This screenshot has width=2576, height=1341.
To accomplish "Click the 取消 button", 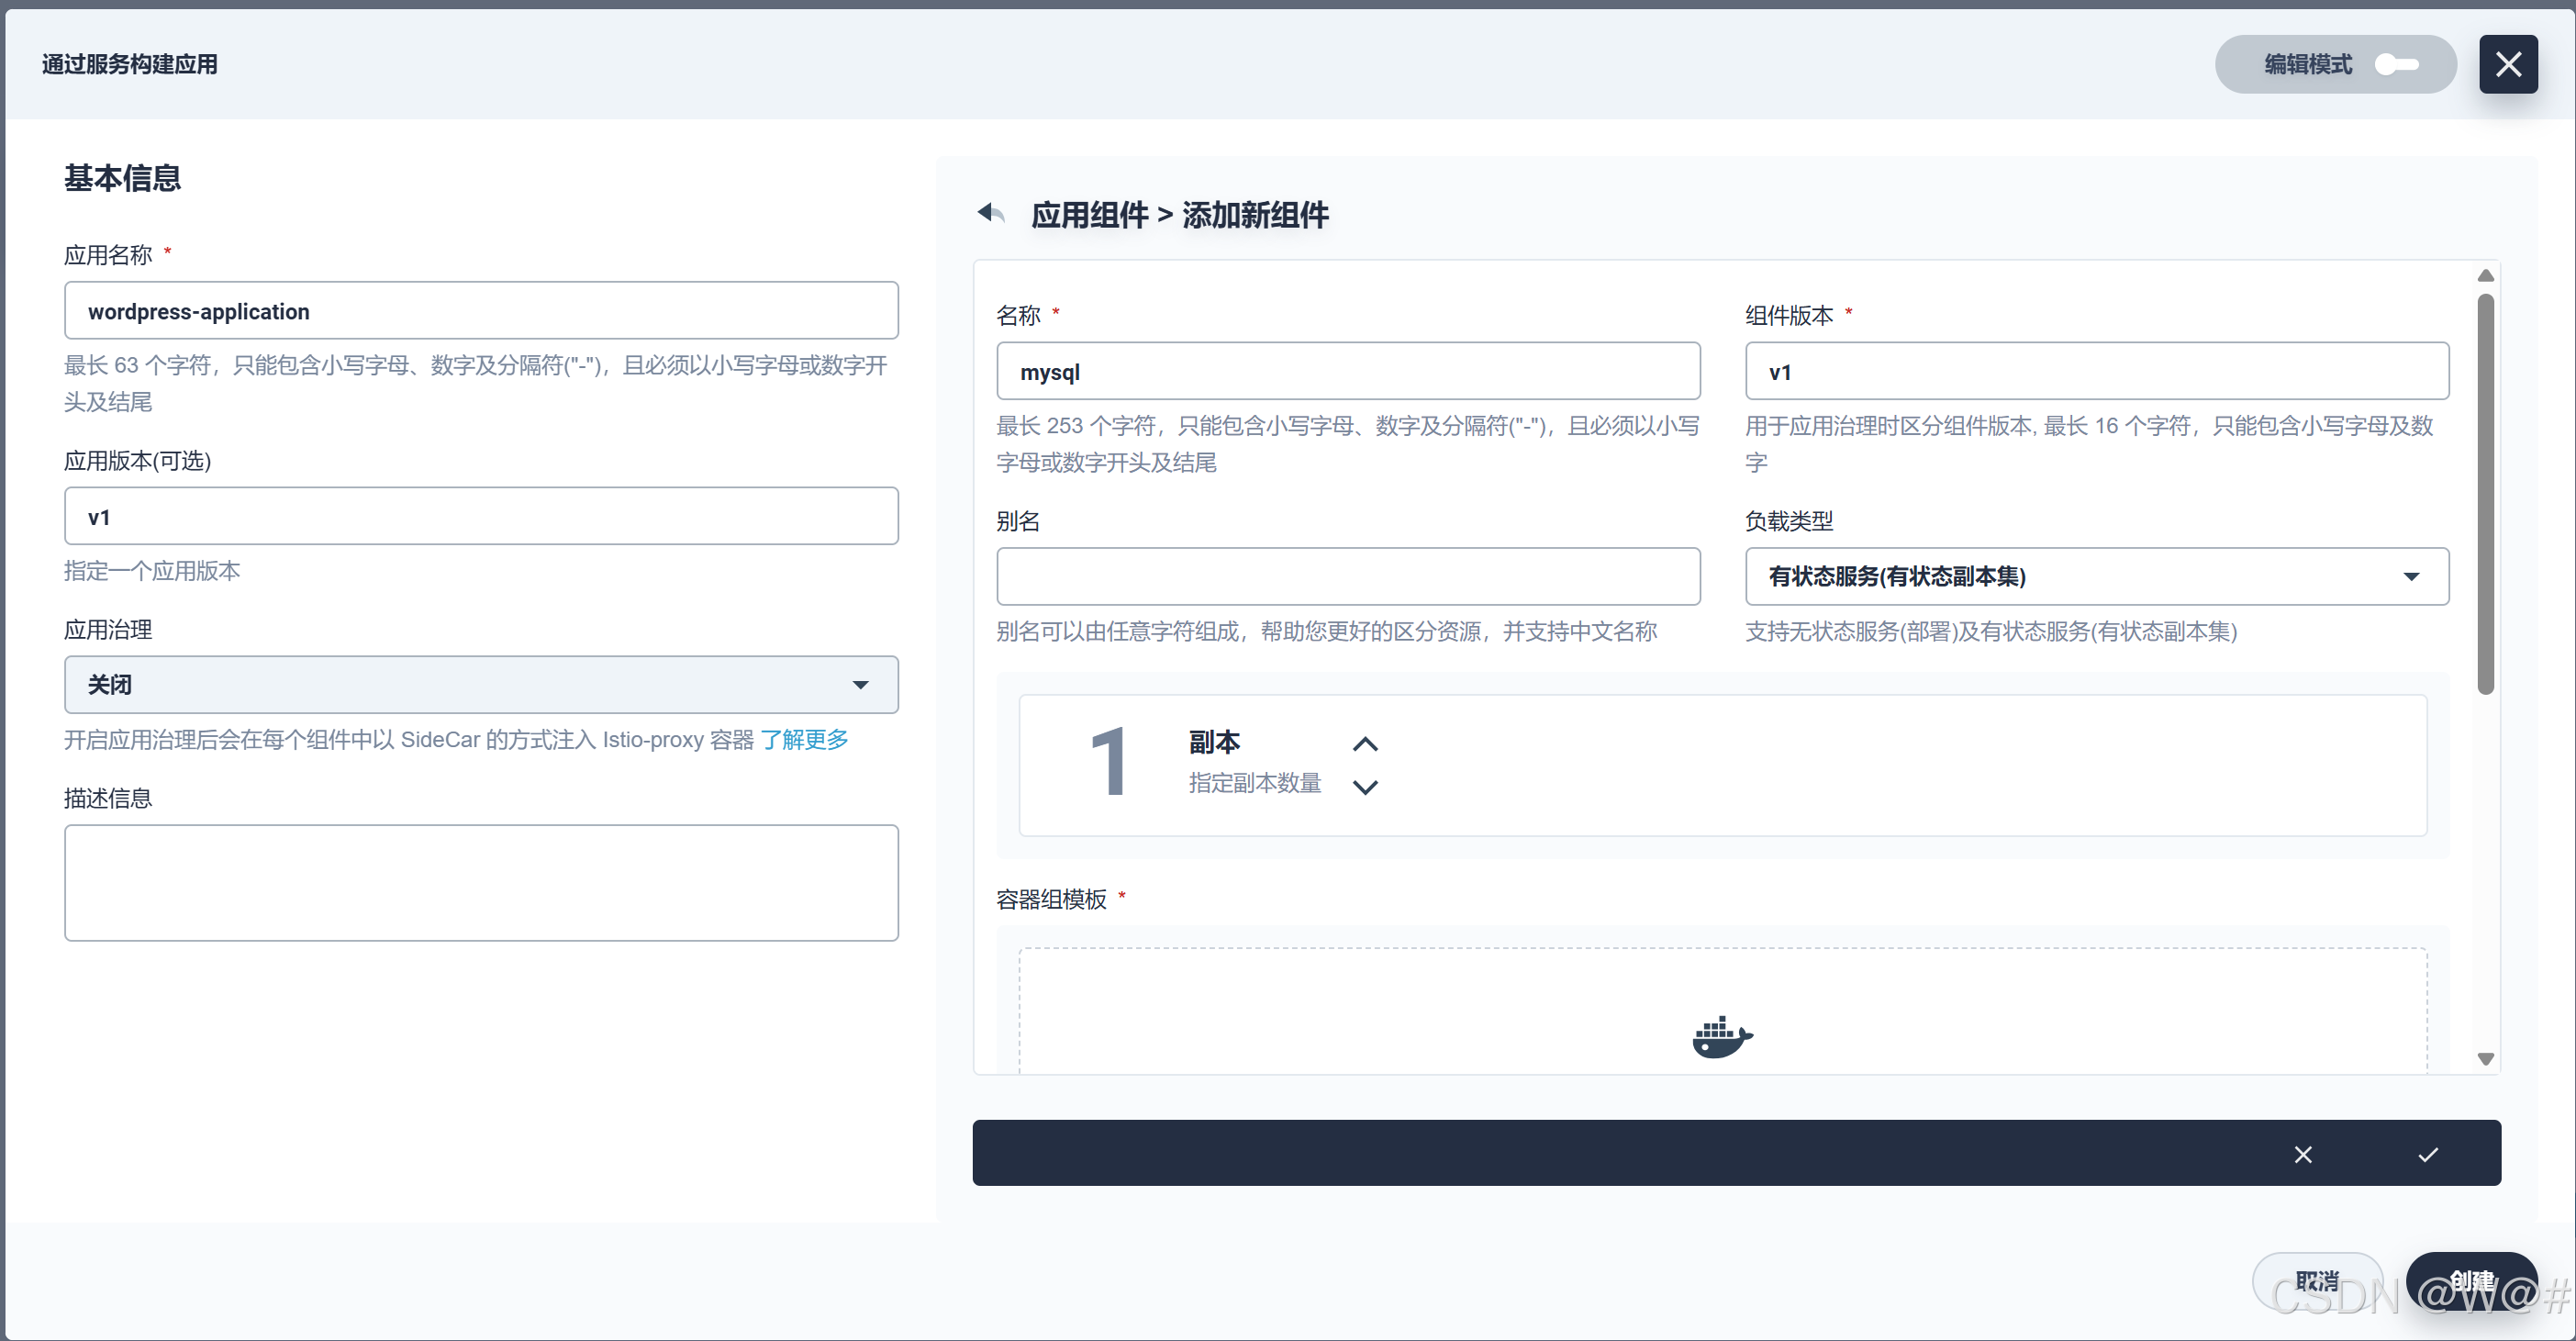I will click(x=2316, y=1281).
